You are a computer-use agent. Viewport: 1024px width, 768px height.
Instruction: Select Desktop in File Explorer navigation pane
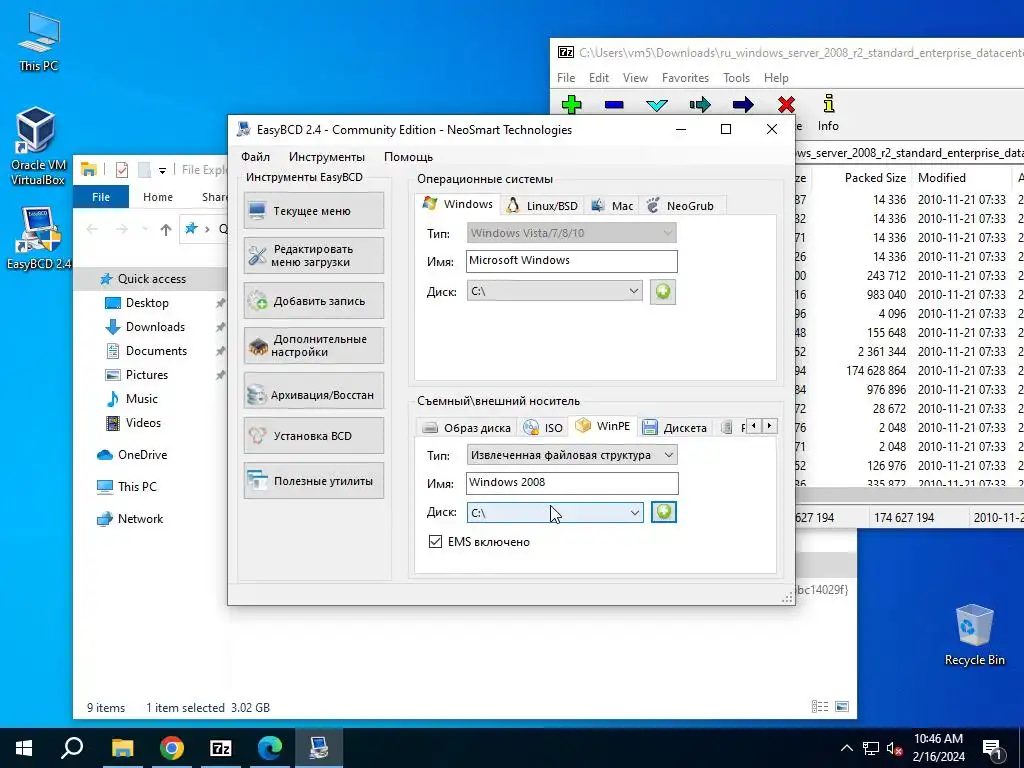tap(147, 303)
